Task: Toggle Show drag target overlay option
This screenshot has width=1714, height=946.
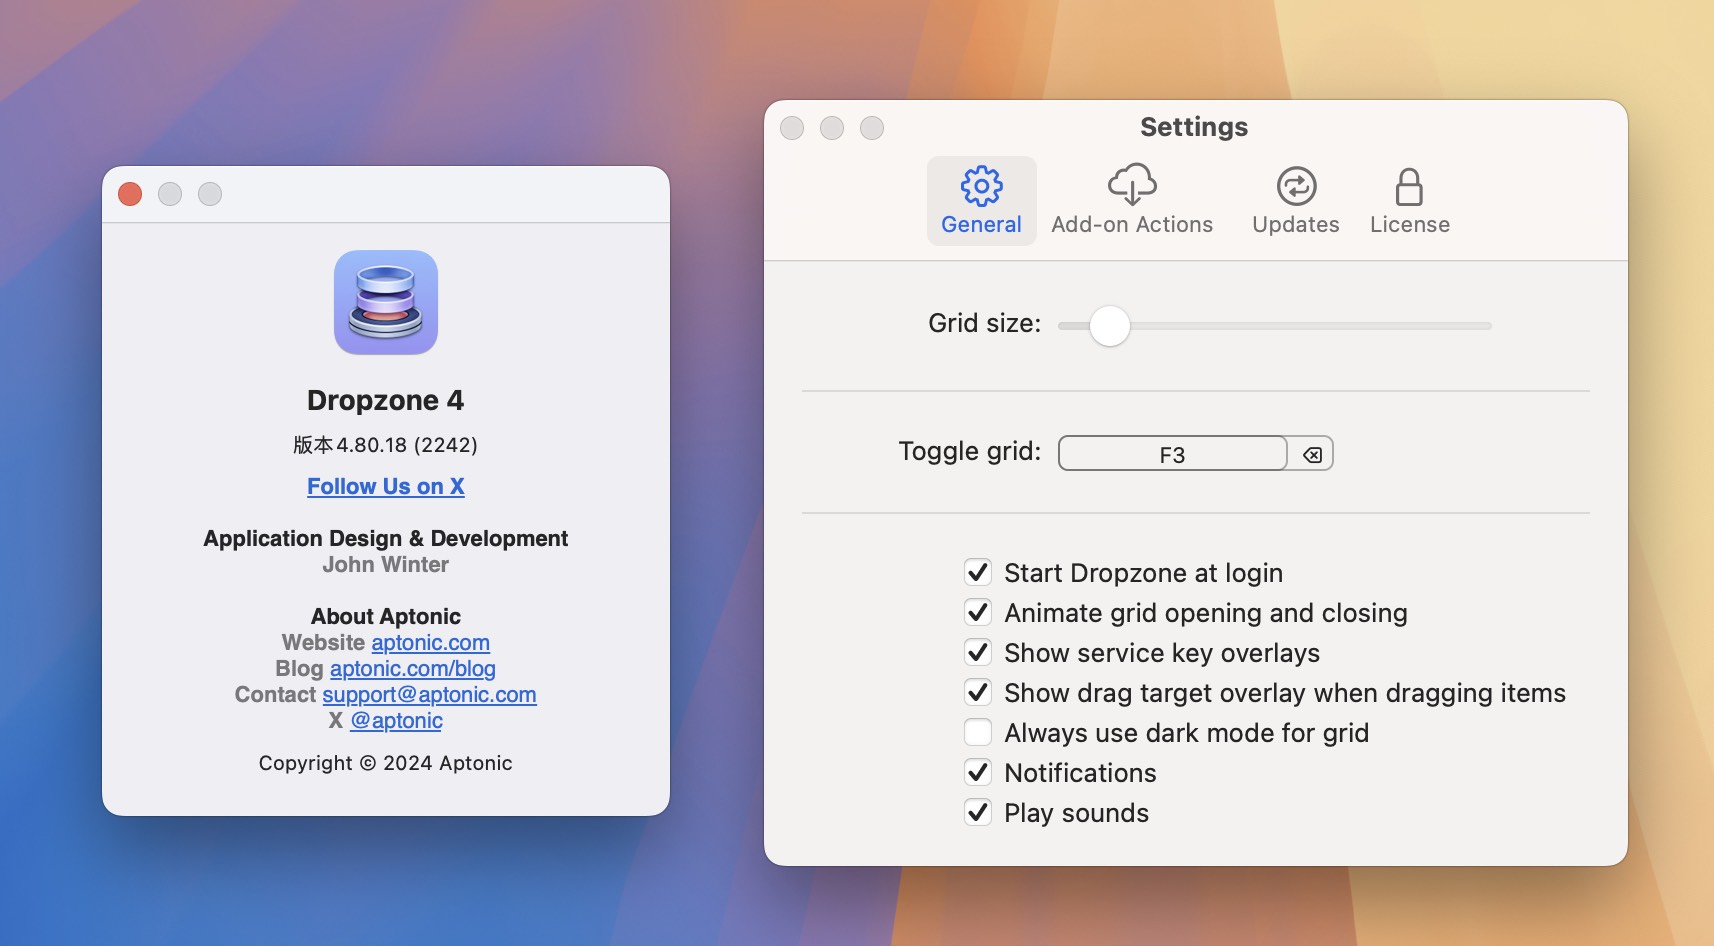Action: click(x=978, y=693)
